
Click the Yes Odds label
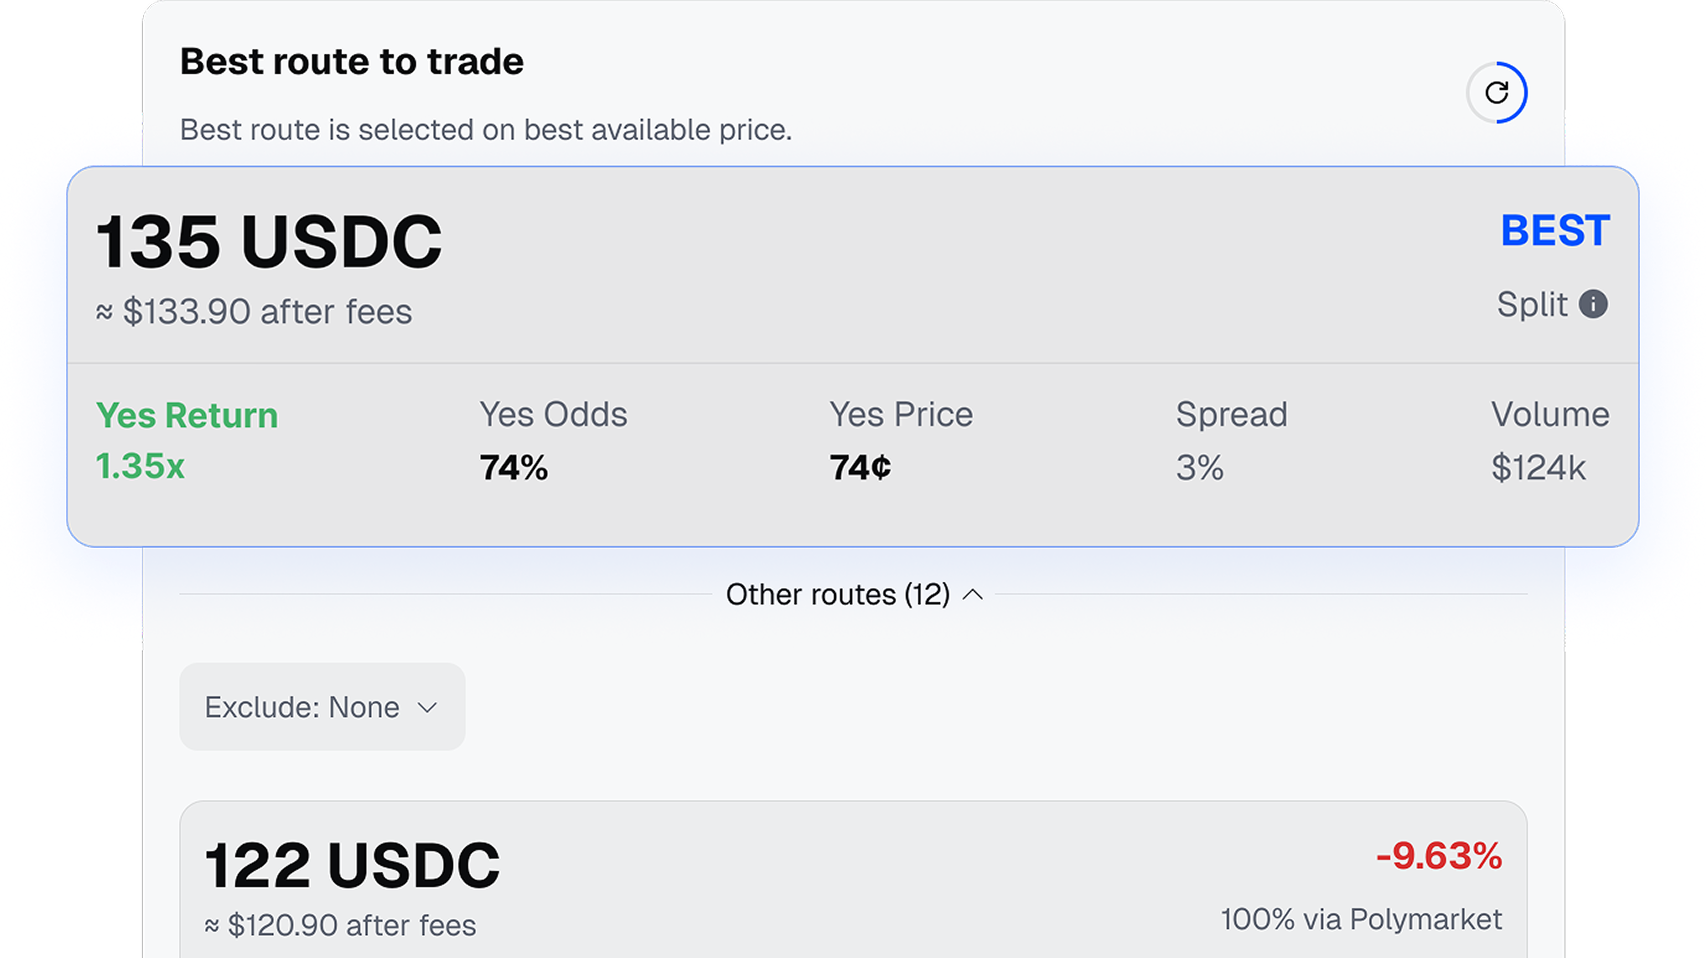coord(553,414)
